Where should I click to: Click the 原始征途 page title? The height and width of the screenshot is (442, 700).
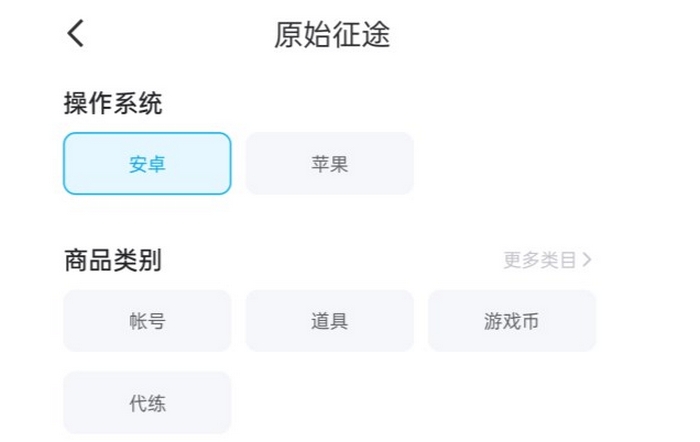(332, 34)
